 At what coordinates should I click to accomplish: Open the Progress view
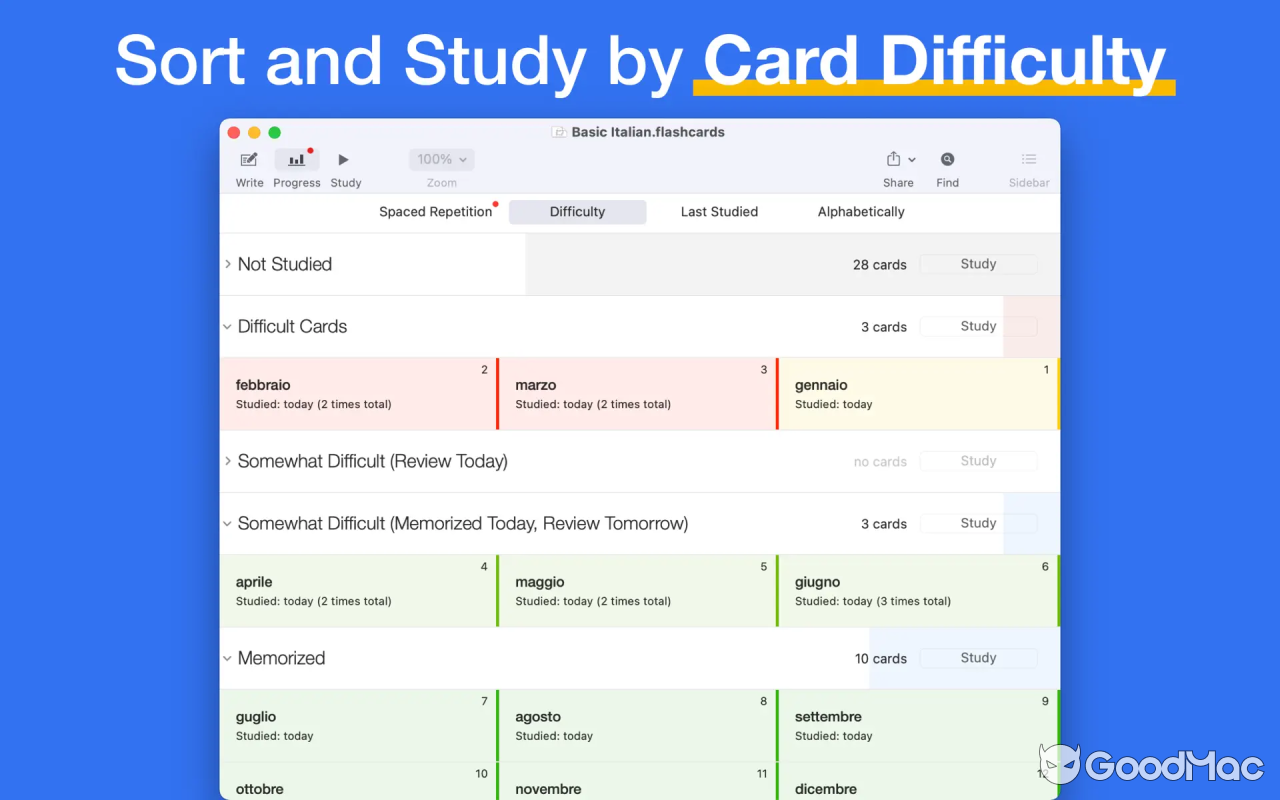tap(296, 160)
